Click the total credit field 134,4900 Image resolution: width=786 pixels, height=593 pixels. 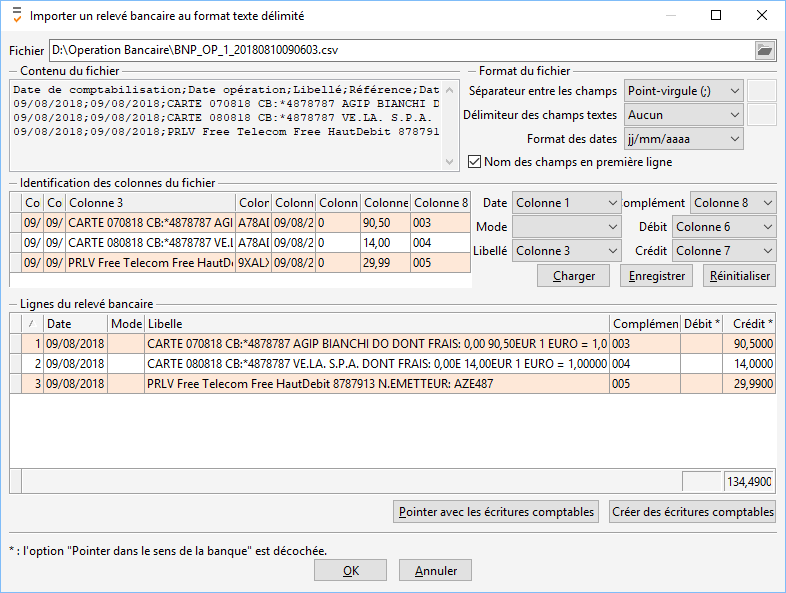click(x=749, y=482)
